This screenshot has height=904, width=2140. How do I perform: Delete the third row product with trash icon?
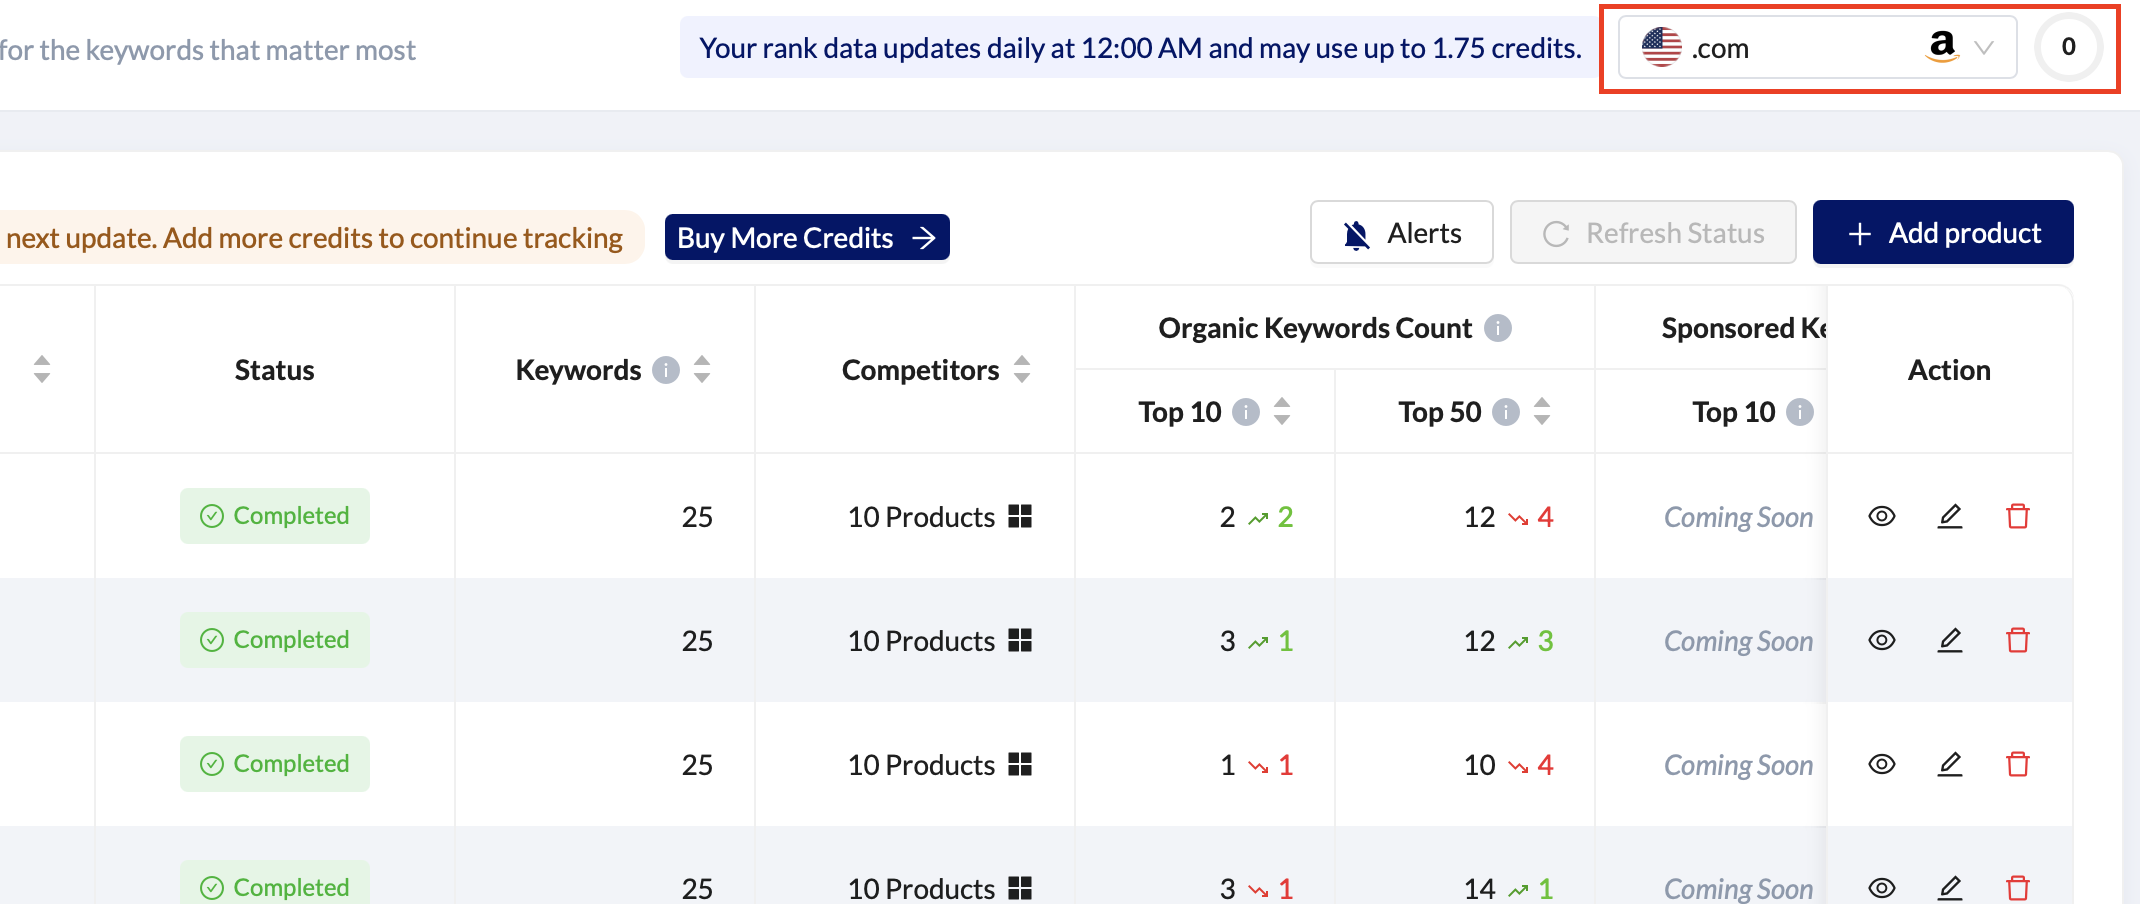click(x=2017, y=764)
